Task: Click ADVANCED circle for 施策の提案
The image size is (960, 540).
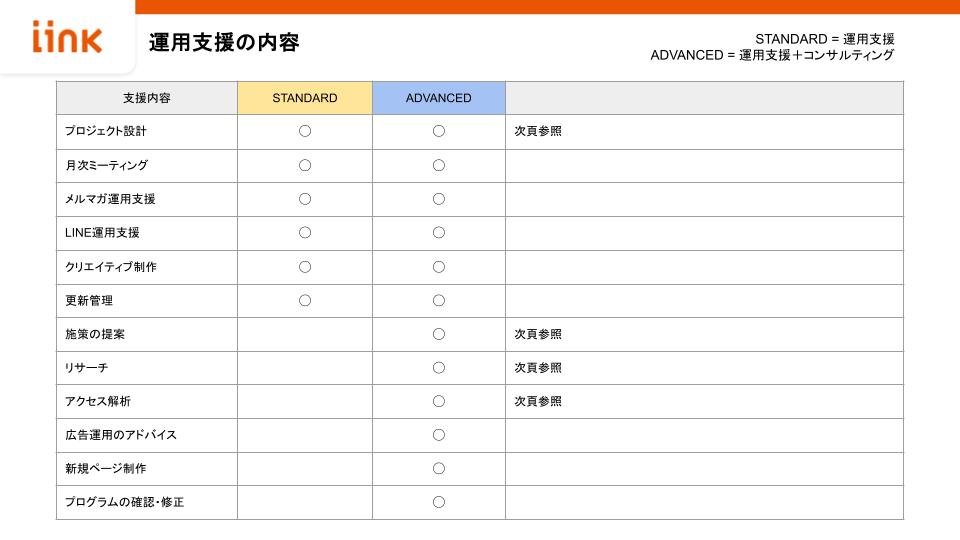Action: pyautogui.click(x=439, y=334)
